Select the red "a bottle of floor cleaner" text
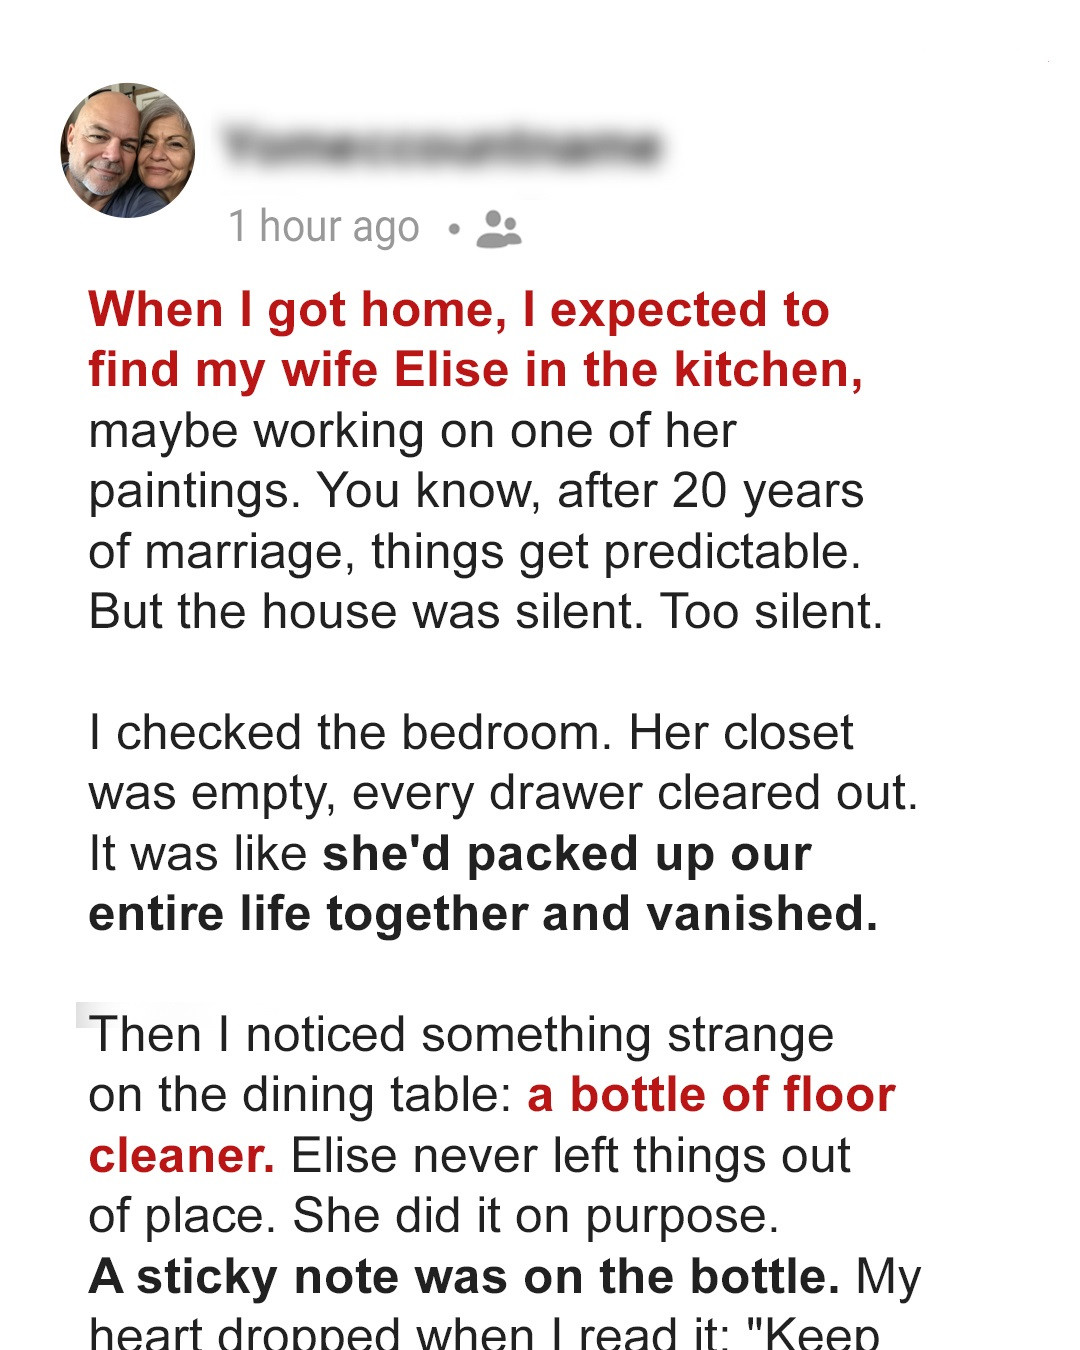This screenshot has height=1350, width=1080. [710, 1095]
